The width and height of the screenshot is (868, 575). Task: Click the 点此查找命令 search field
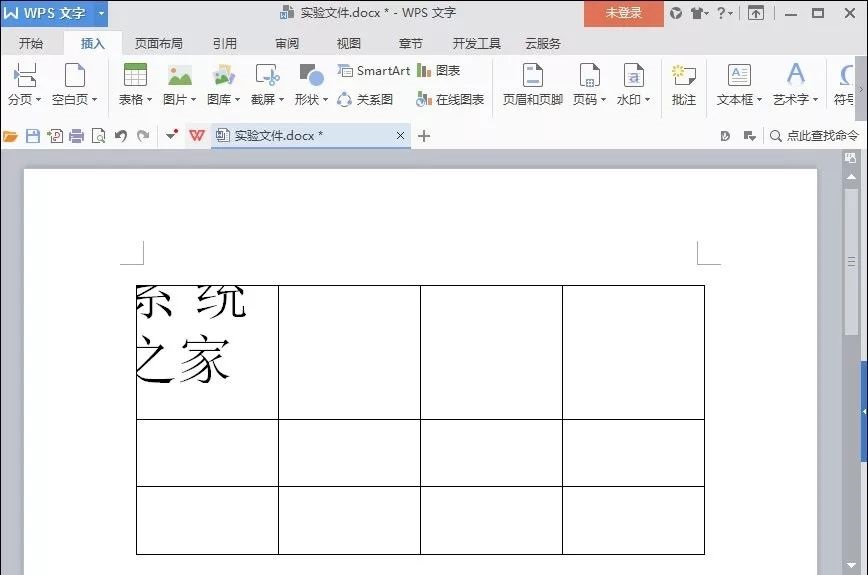pos(814,136)
